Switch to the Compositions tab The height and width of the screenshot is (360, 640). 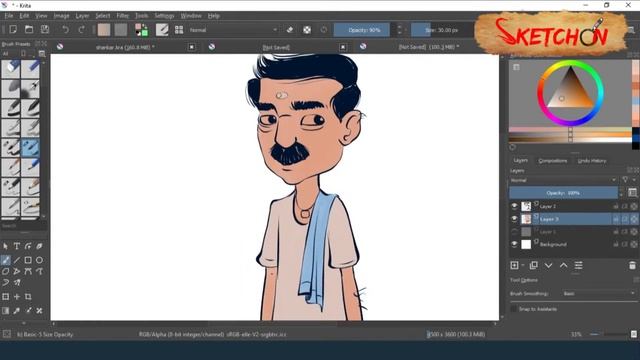(553, 161)
